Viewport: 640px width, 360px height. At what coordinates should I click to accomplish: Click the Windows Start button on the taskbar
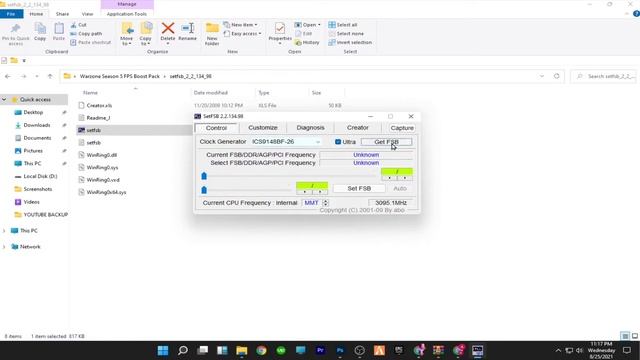[x=163, y=350]
